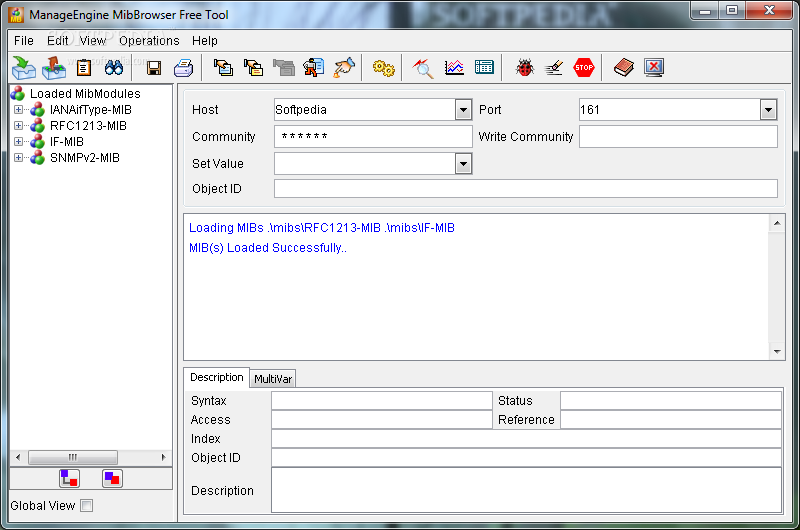Save results using floppy disk icon
This screenshot has height=530, width=800.
pyautogui.click(x=154, y=68)
